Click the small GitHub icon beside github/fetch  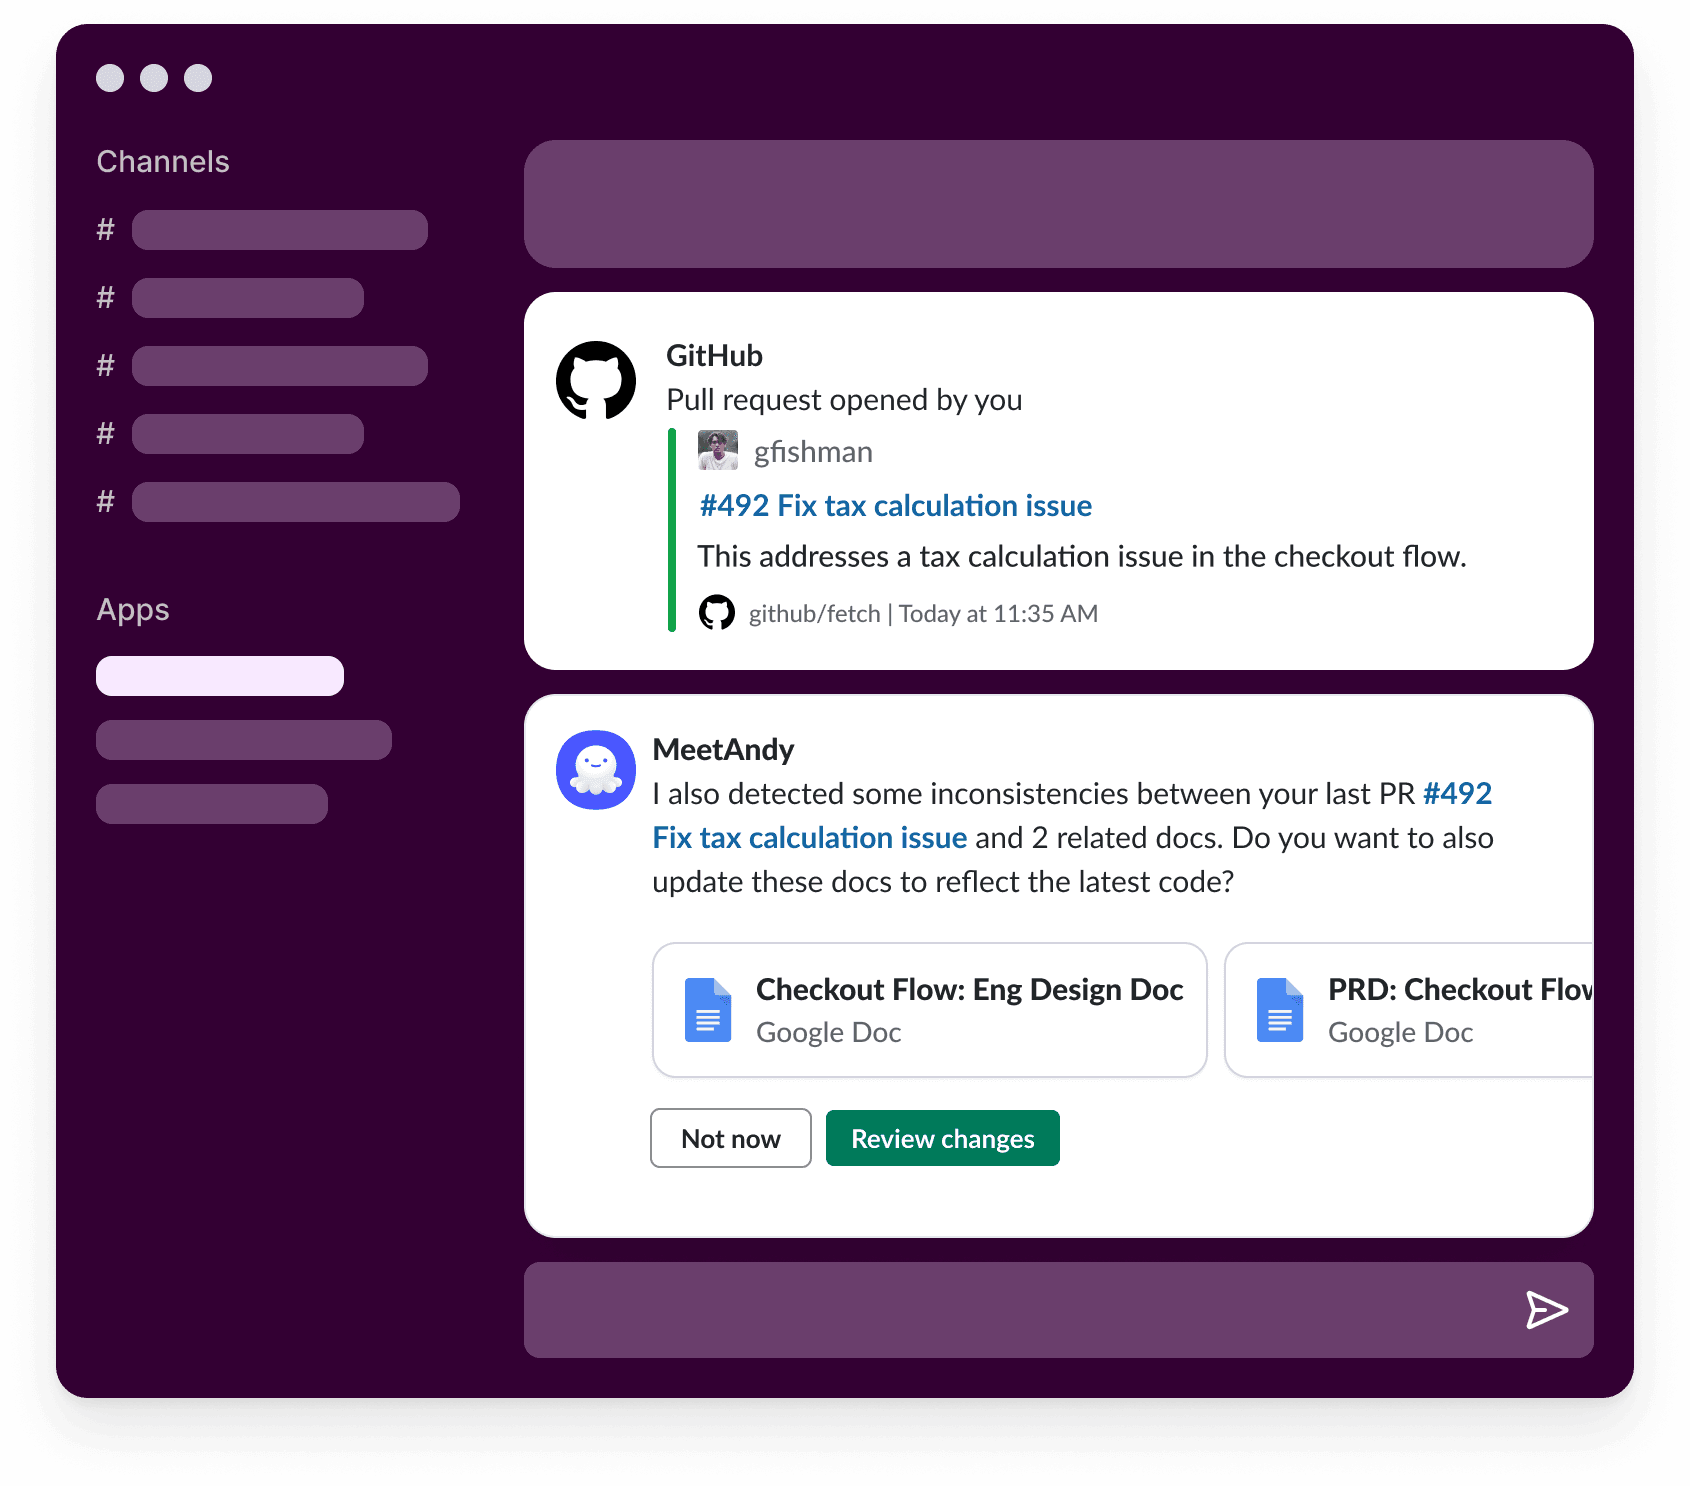(x=717, y=612)
